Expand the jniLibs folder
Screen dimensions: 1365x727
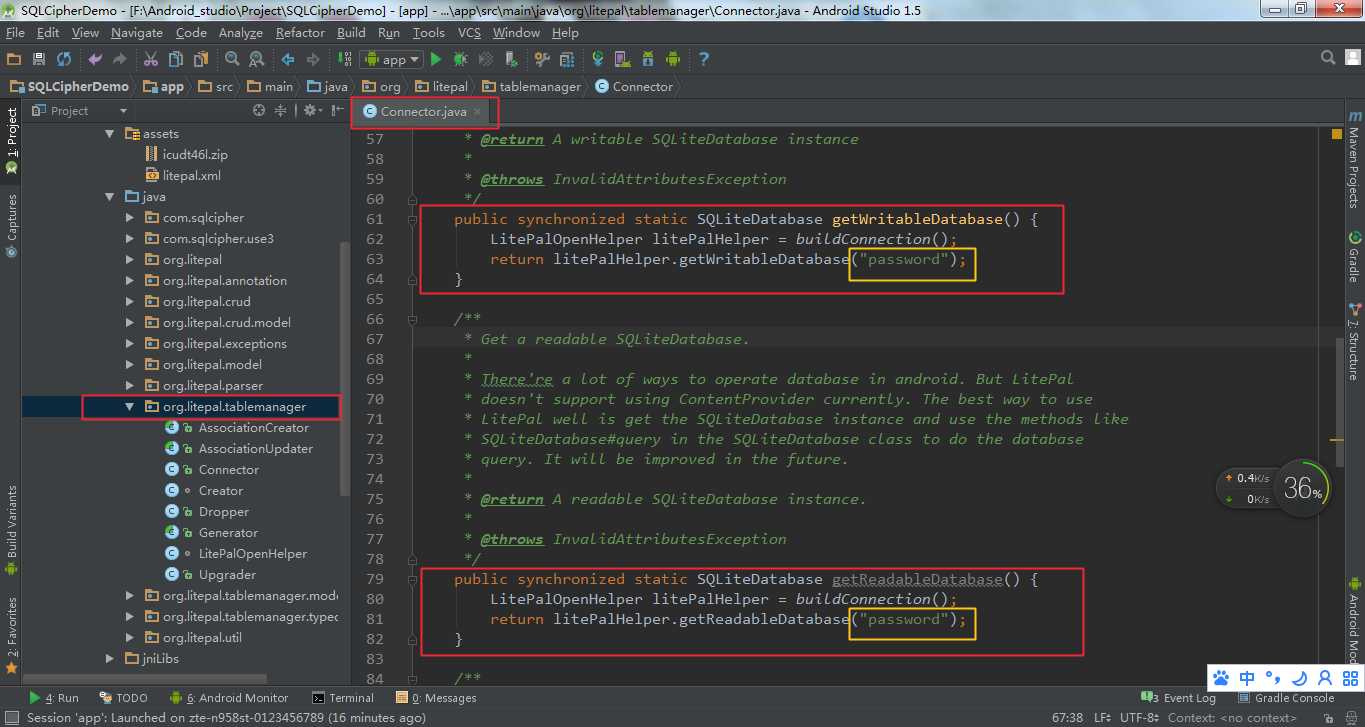(110, 658)
